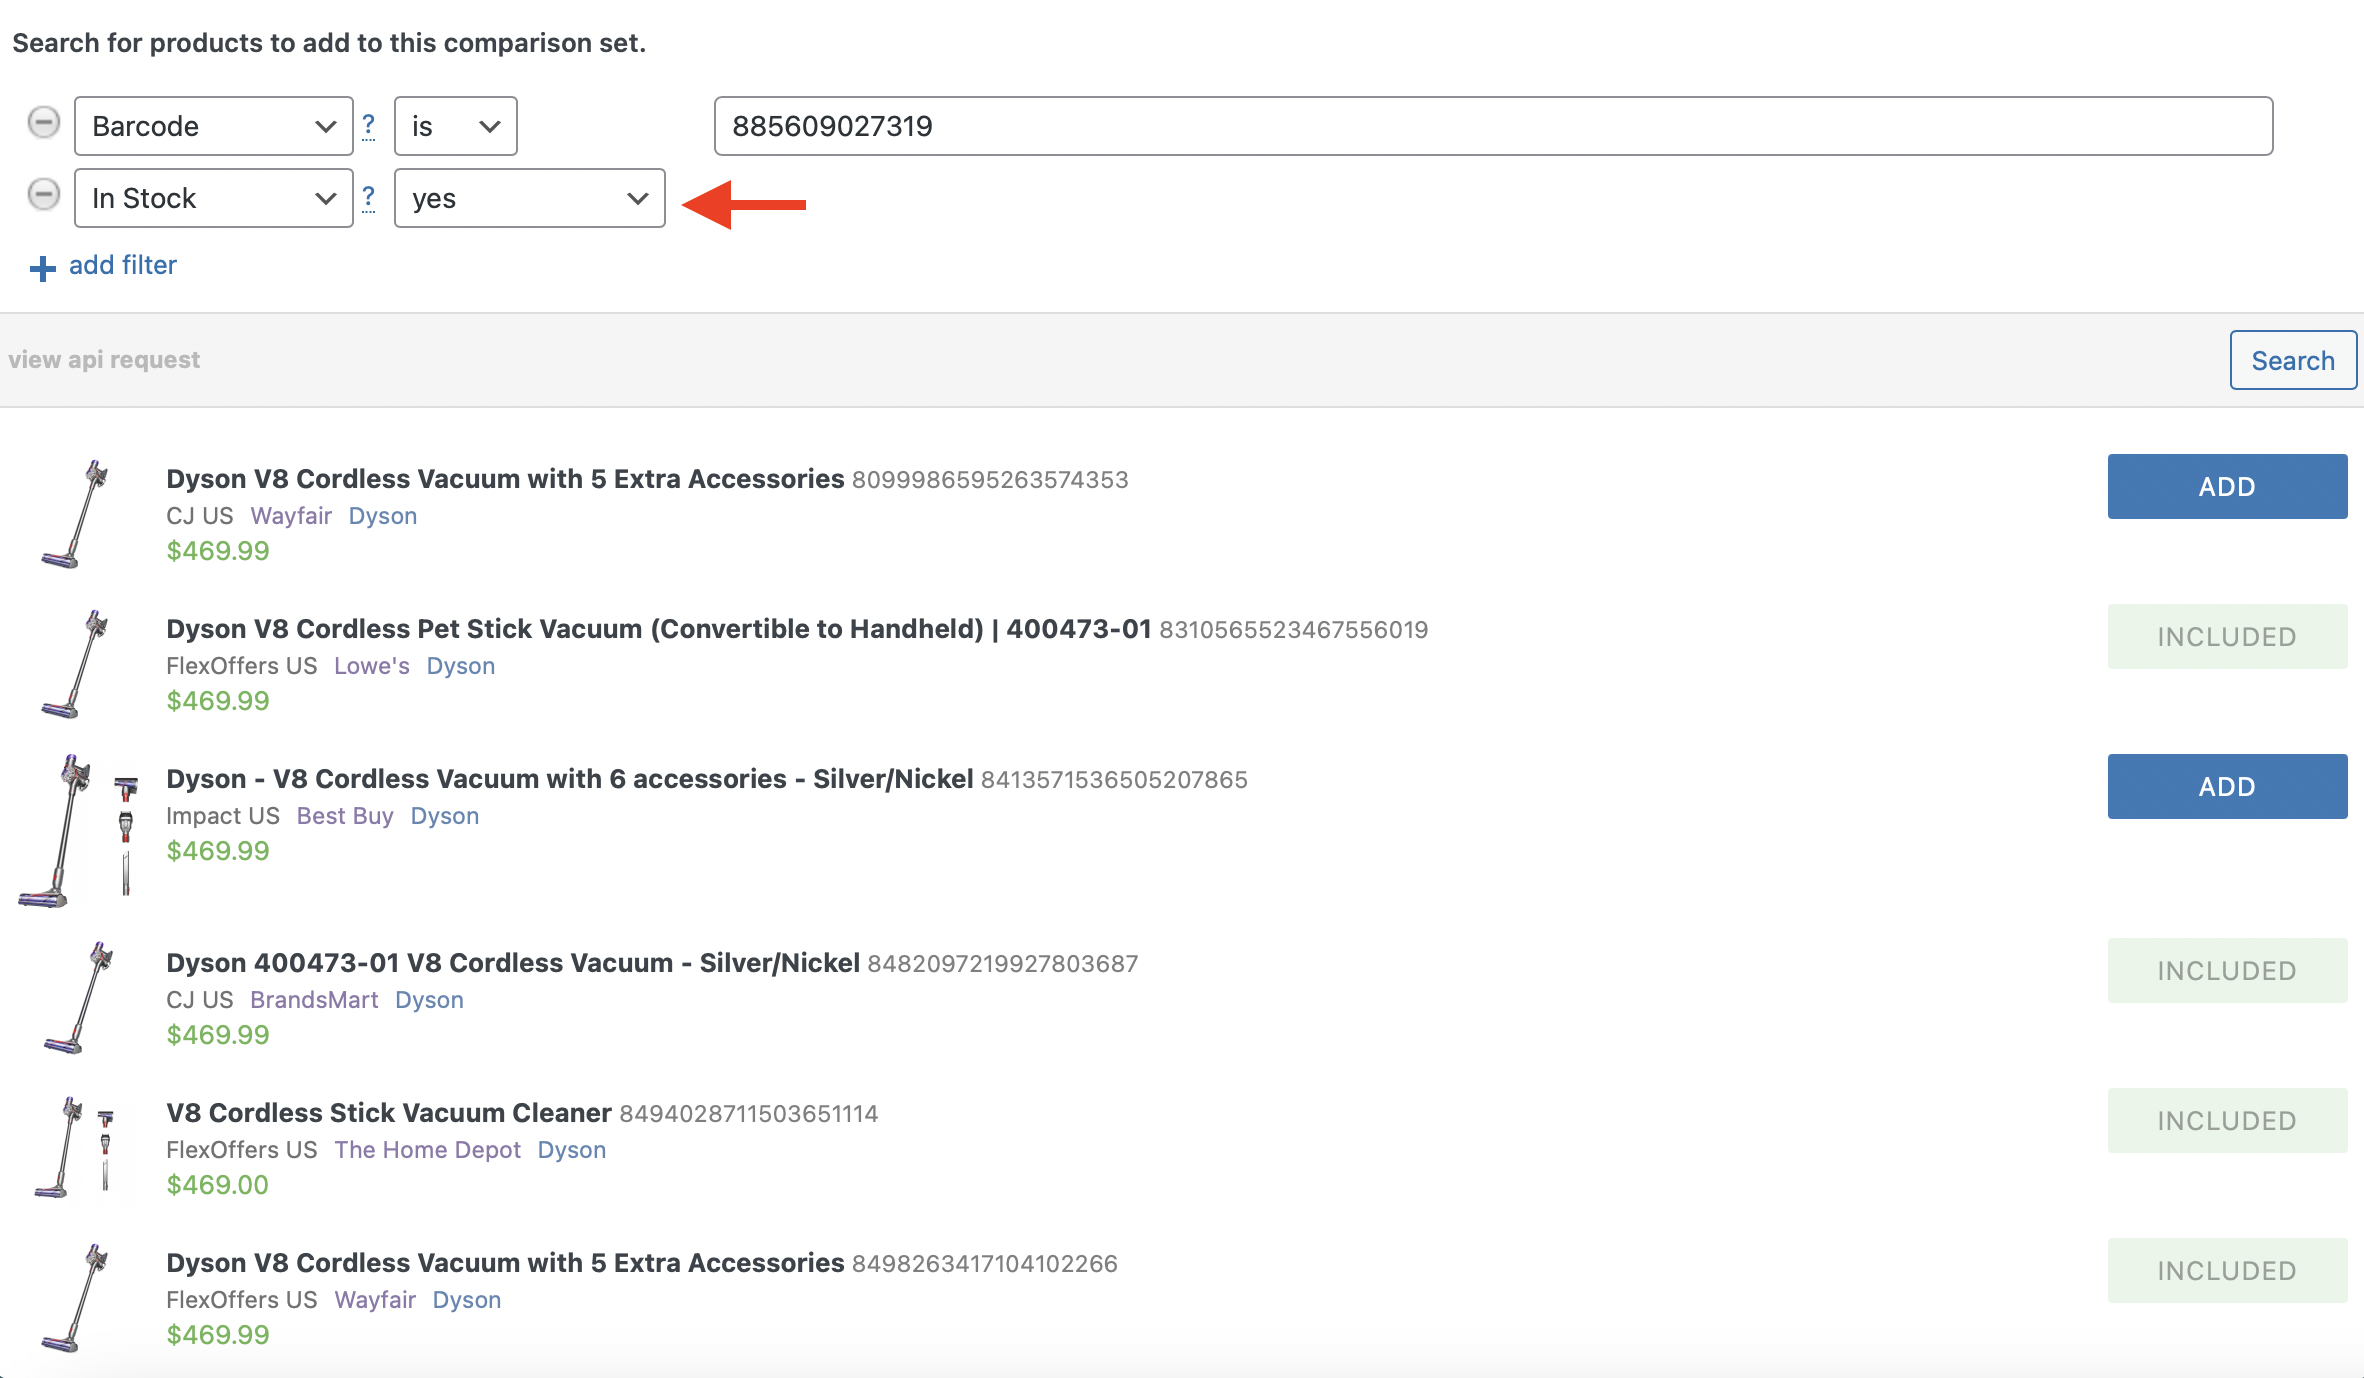Screen dimensions: 2364x1378
Task: Click 'Impact US' network label
Action: pyautogui.click(x=223, y=816)
